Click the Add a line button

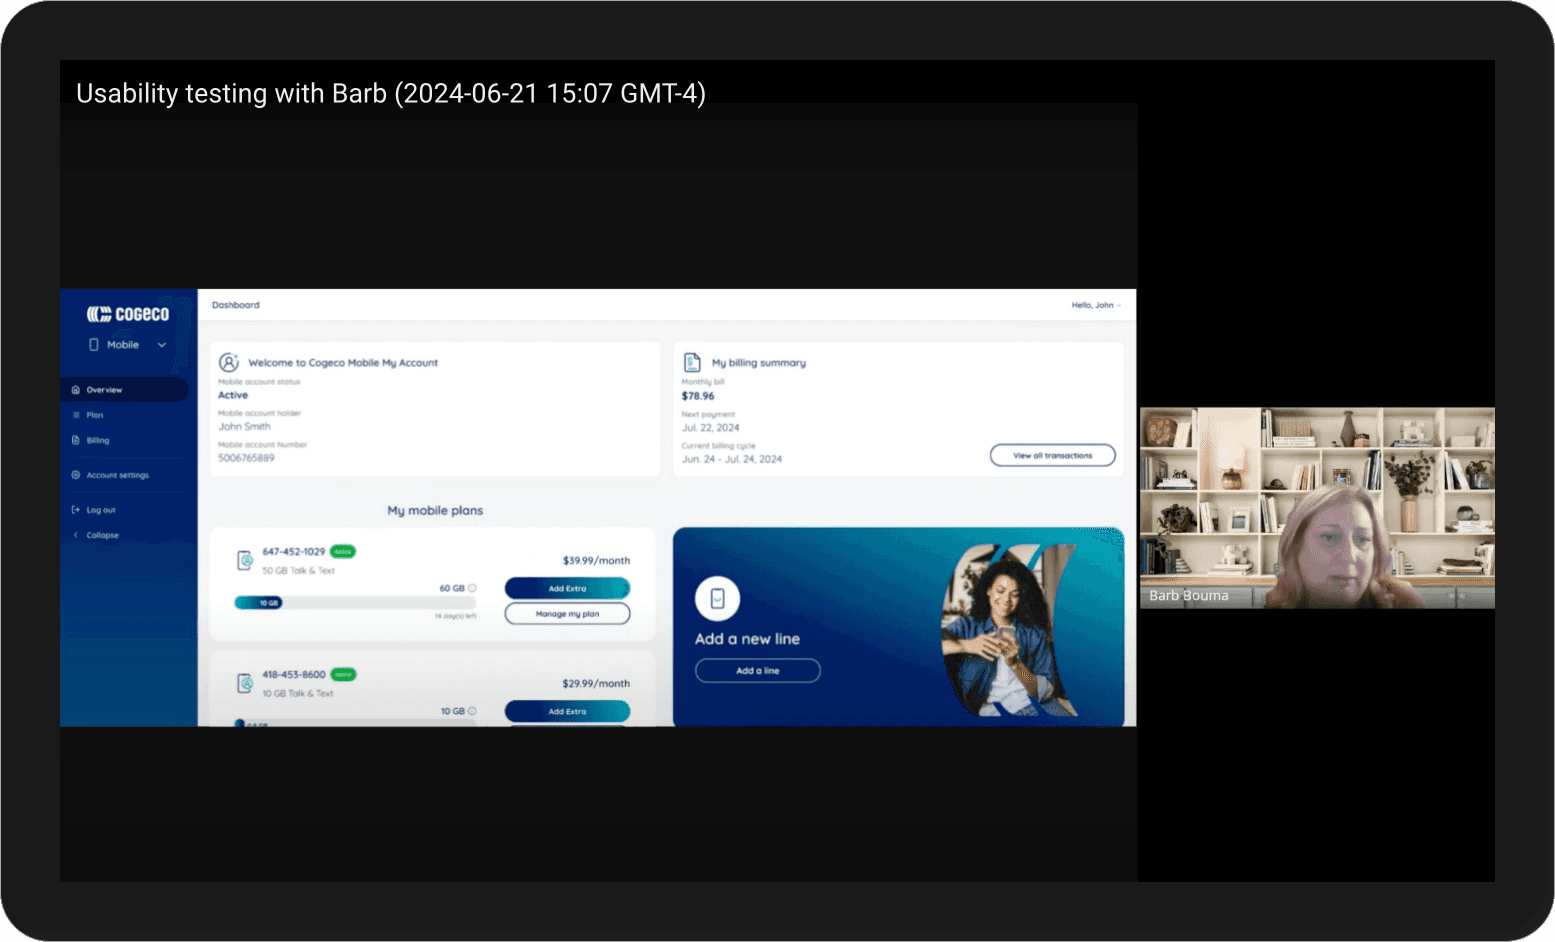pyautogui.click(x=758, y=671)
